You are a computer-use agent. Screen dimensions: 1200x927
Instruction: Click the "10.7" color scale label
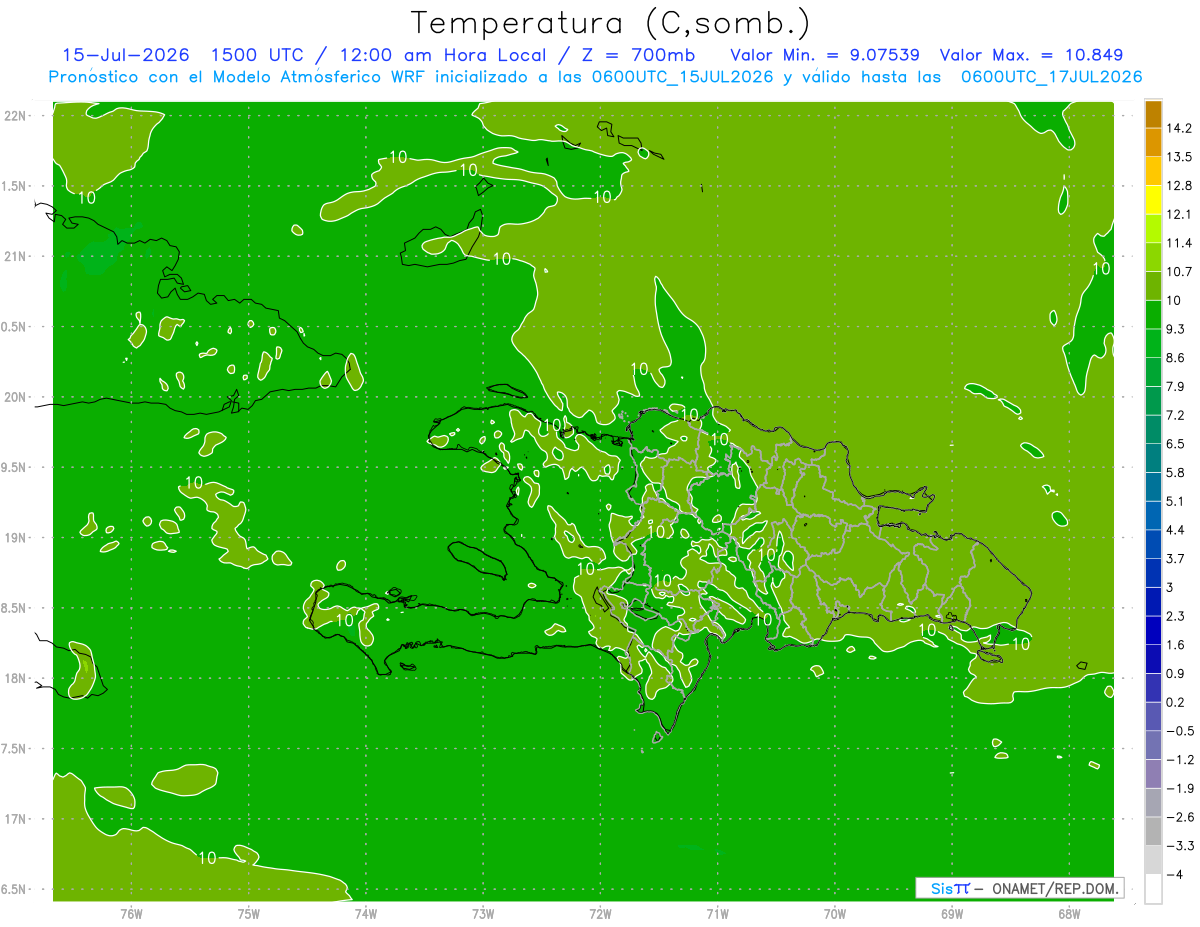click(1179, 272)
